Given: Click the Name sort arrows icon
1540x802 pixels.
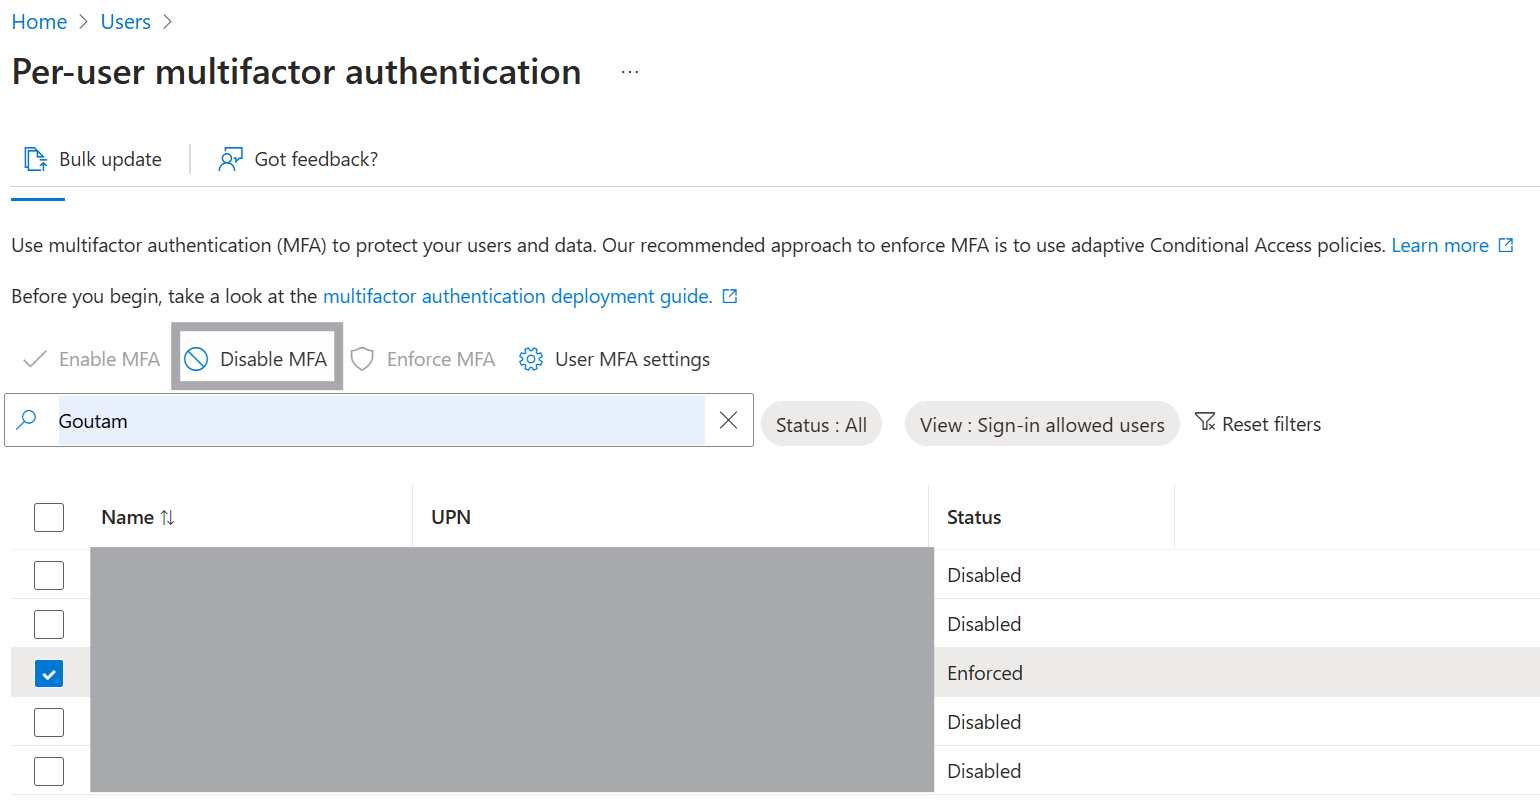Looking at the screenshot, I should pyautogui.click(x=167, y=518).
